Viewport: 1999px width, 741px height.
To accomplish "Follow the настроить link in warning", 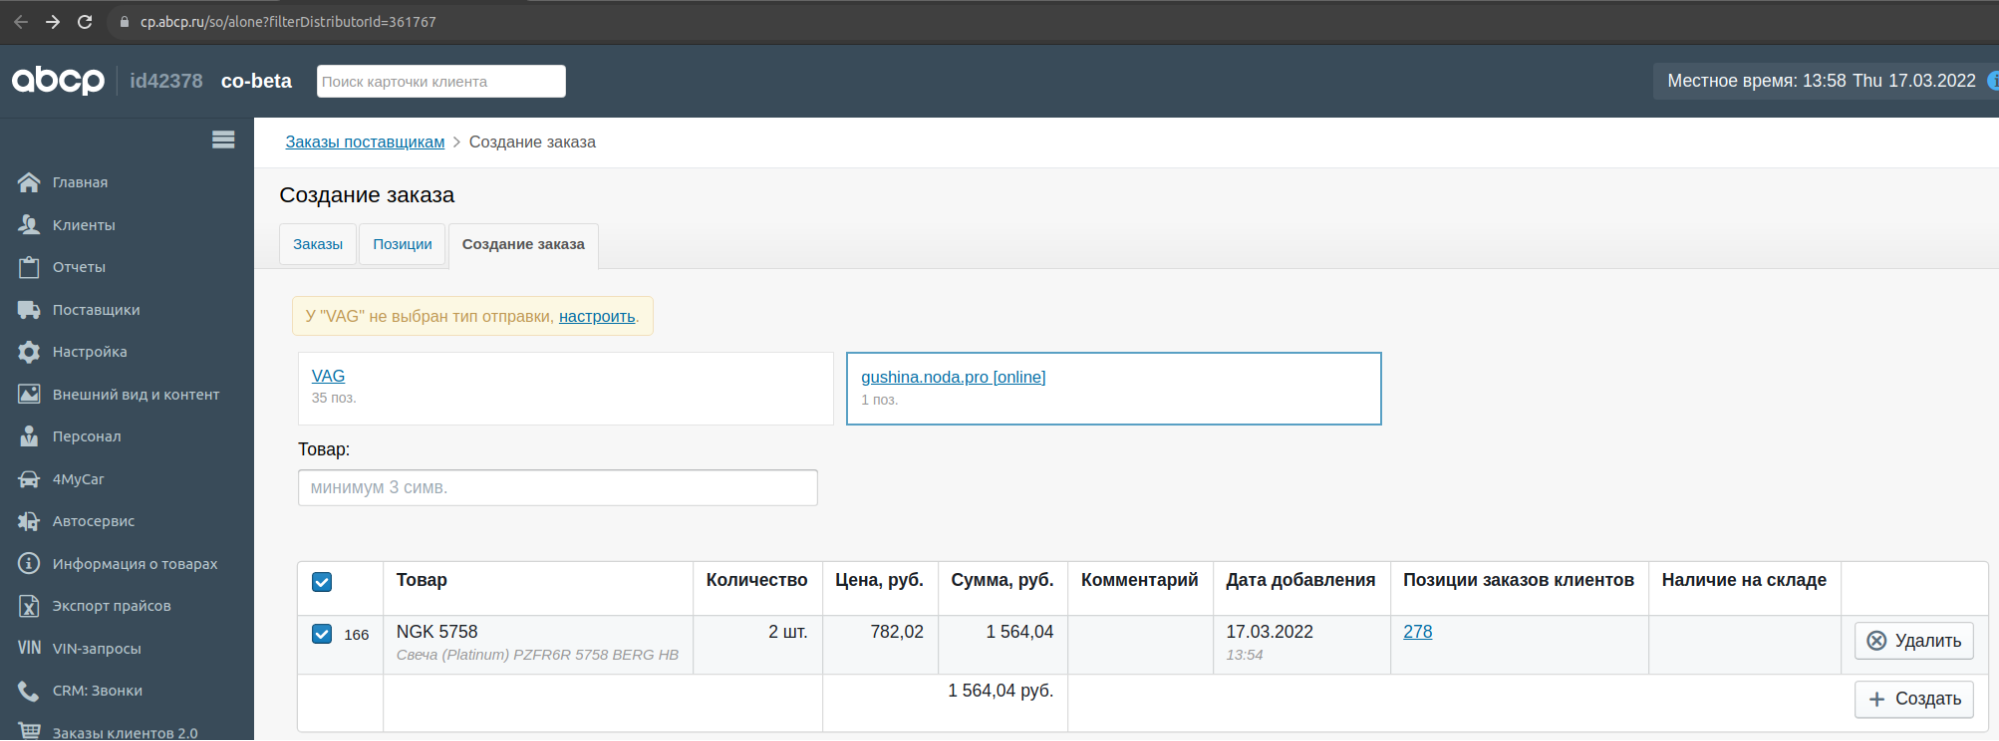I will 597,317.
